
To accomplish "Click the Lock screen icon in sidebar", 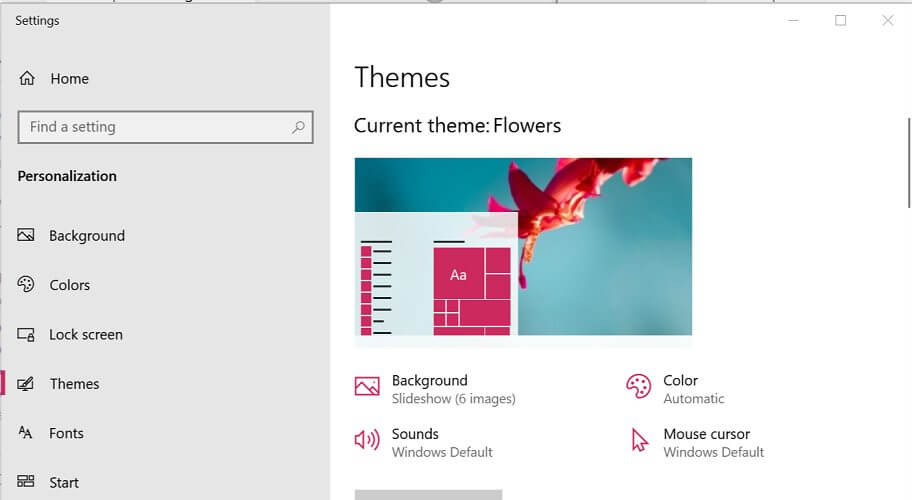I will click(x=26, y=334).
